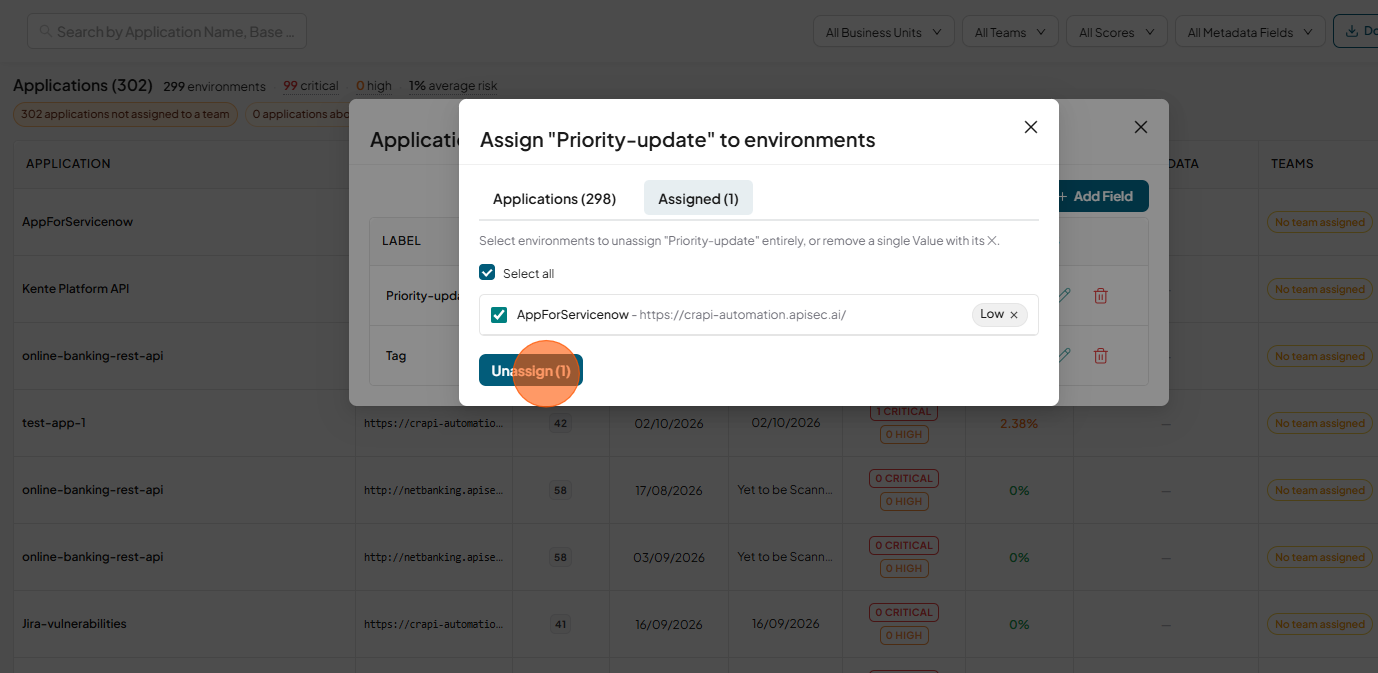Open the Kente Platform API application

(76, 289)
